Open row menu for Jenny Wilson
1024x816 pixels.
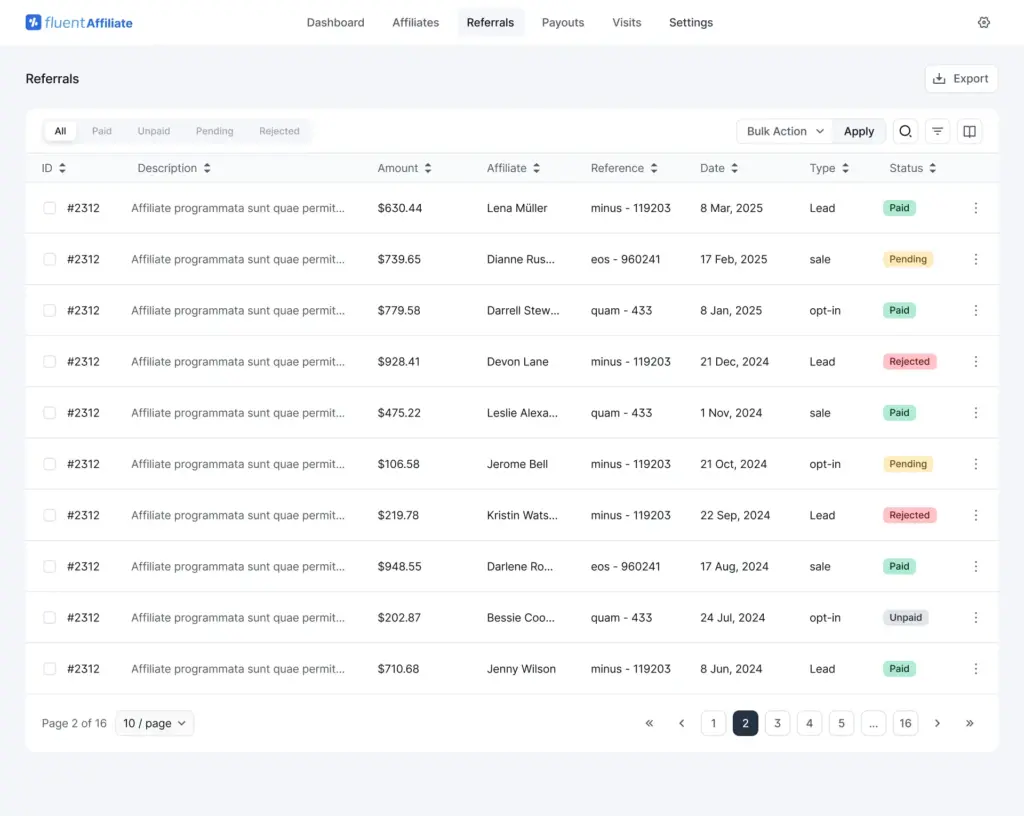click(x=976, y=669)
